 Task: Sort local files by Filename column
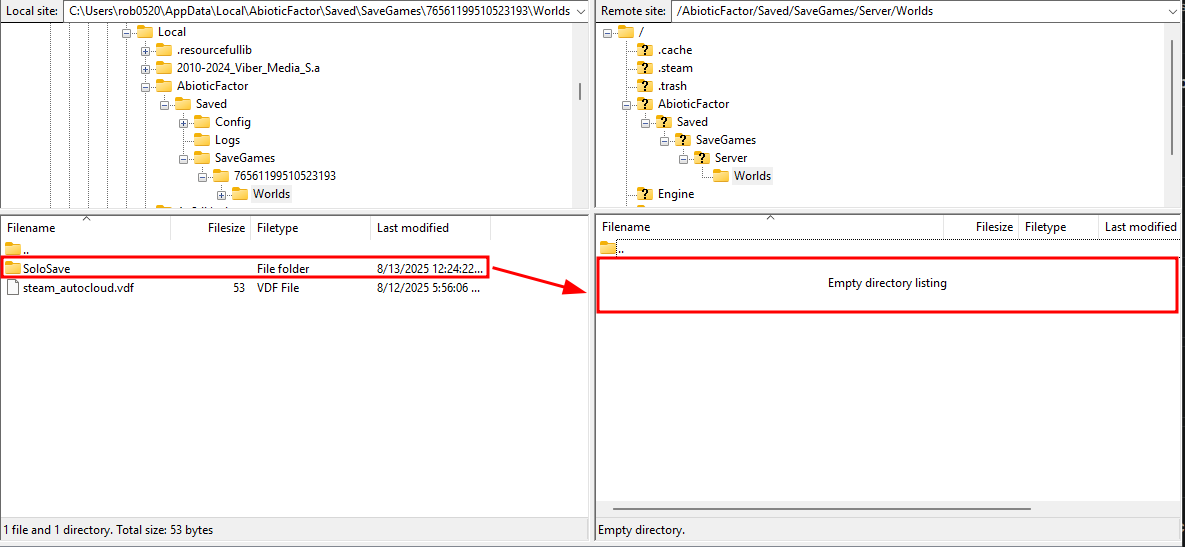[x=86, y=227]
